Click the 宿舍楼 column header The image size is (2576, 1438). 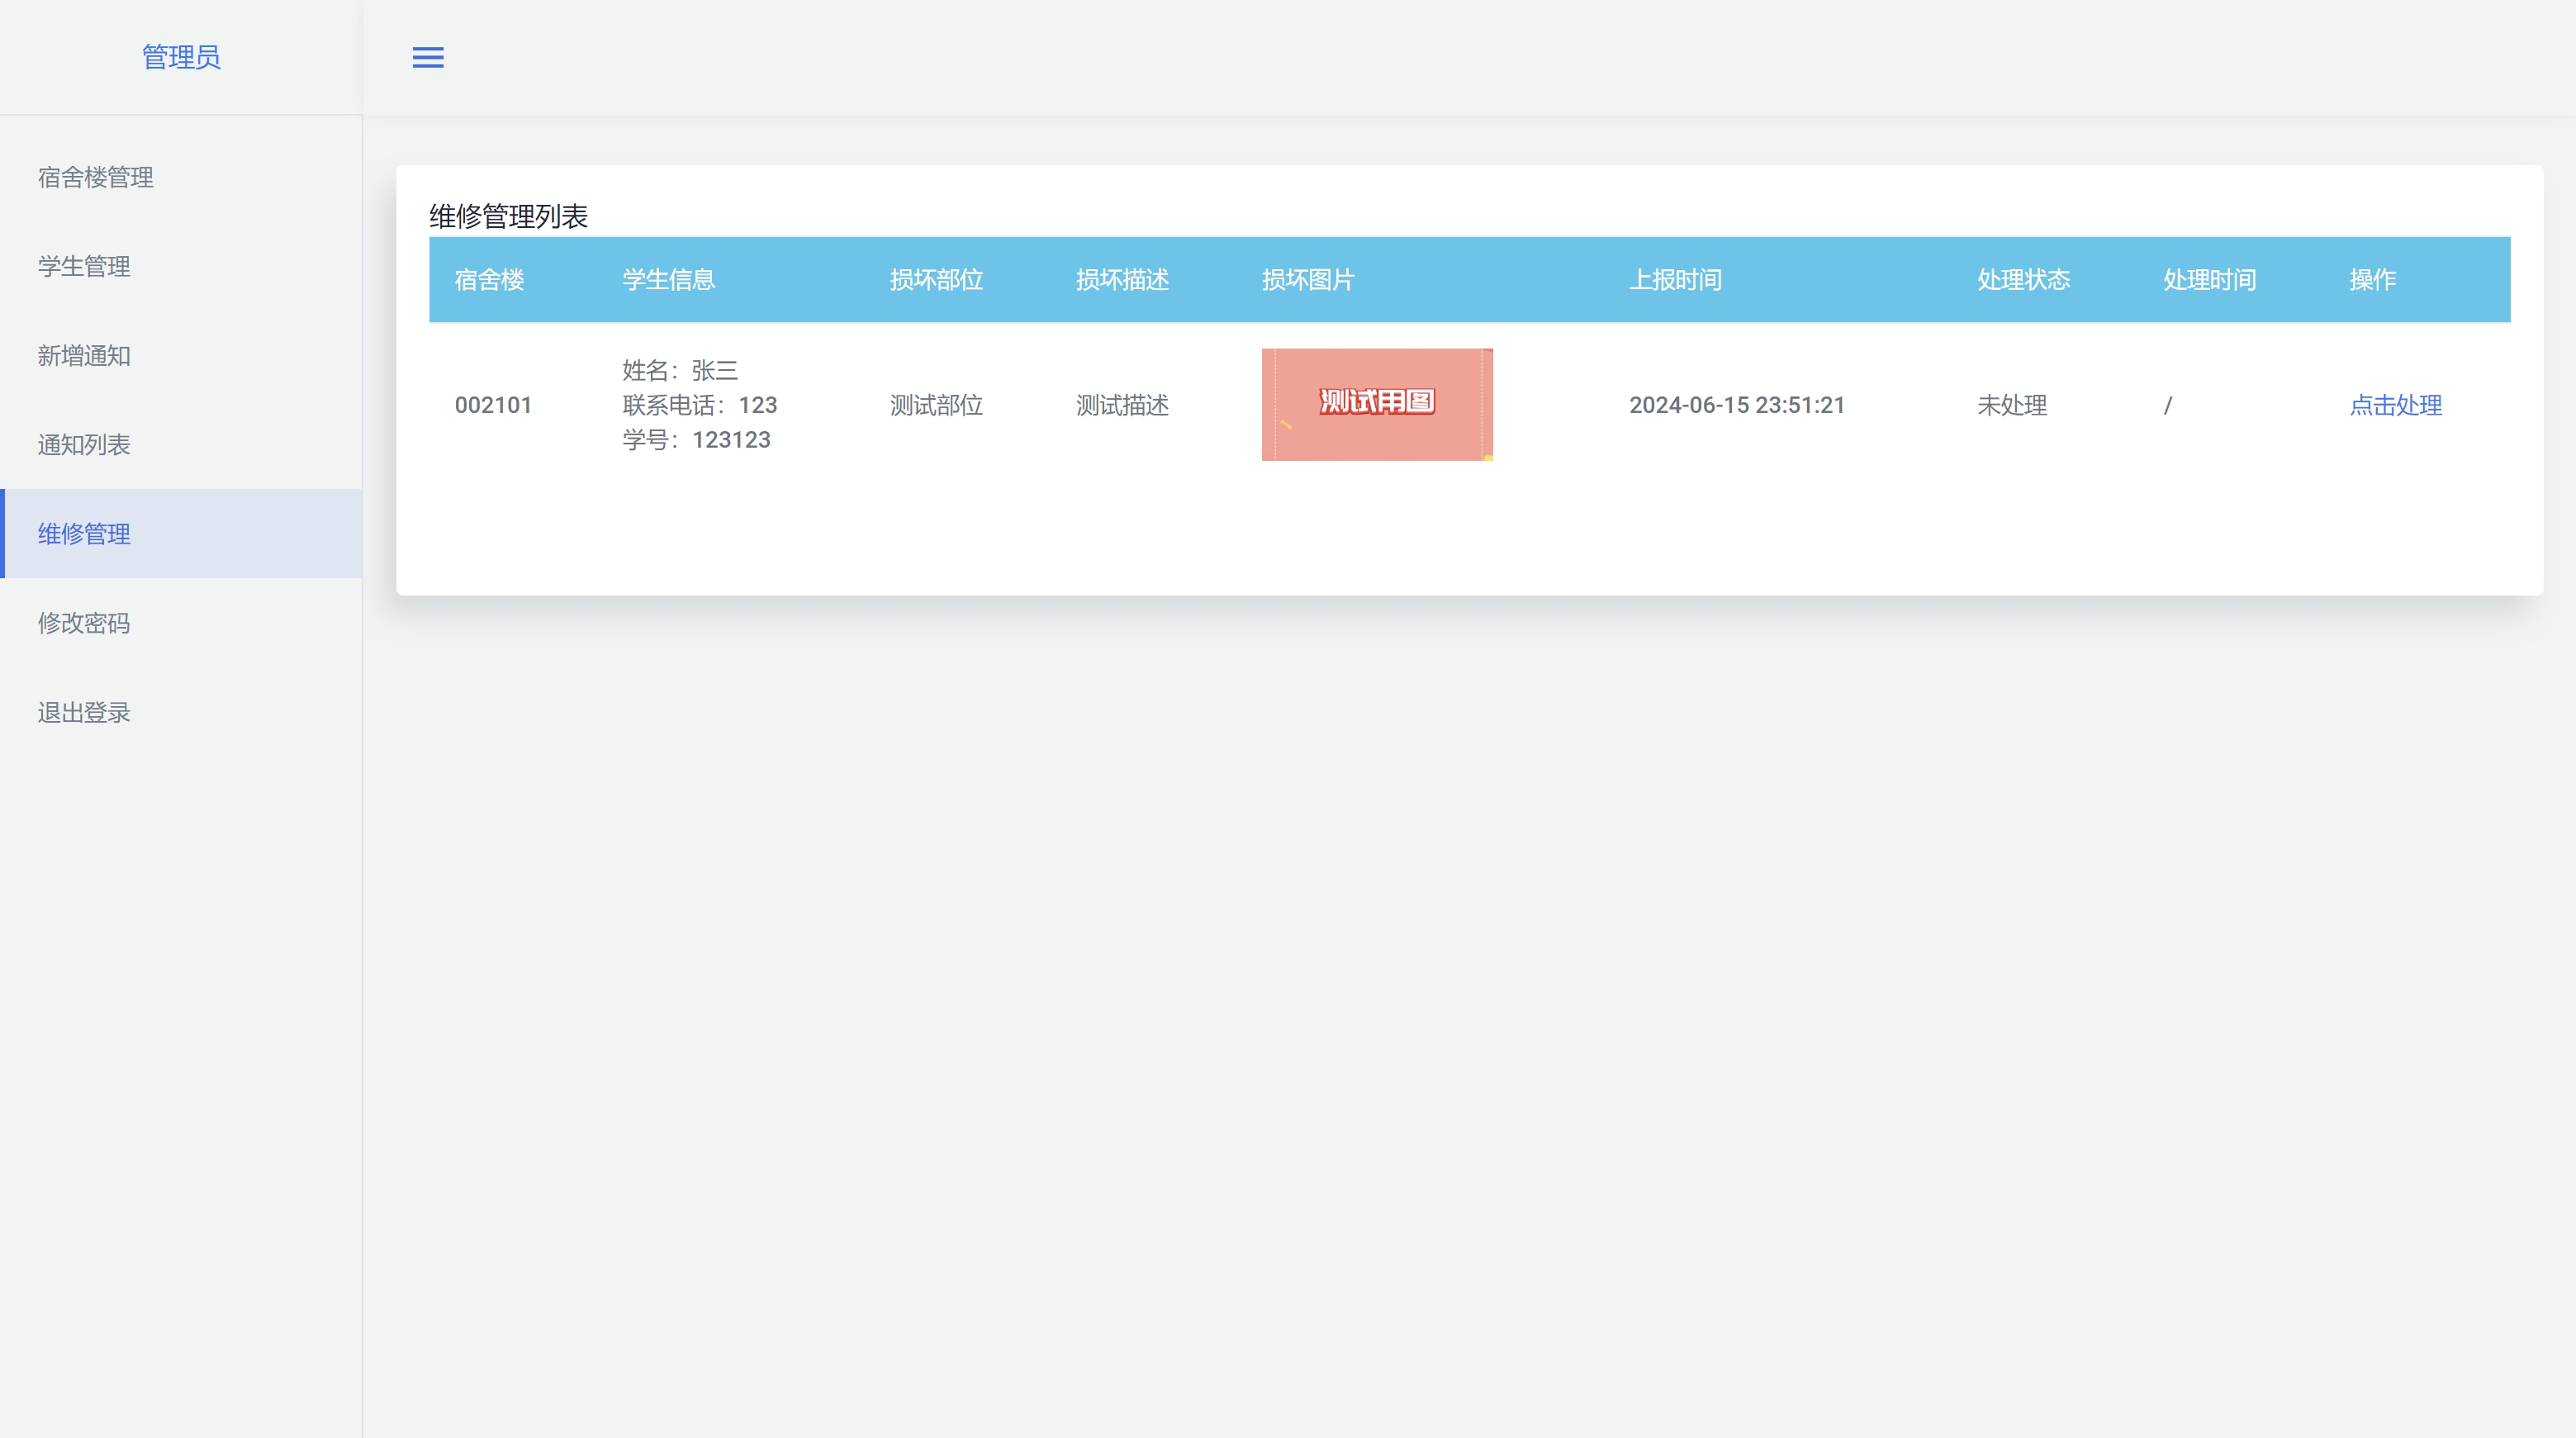pos(489,280)
